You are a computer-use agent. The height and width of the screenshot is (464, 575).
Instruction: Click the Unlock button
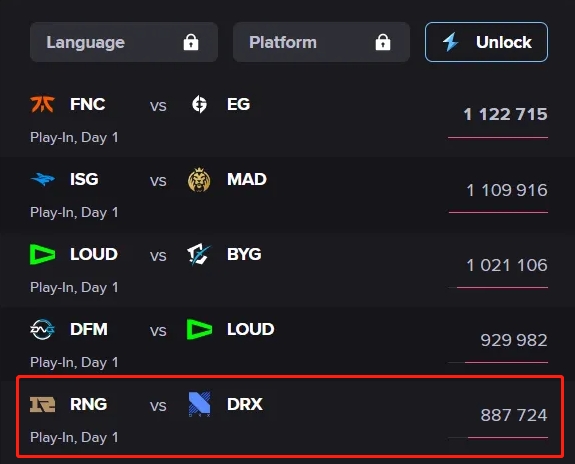click(486, 42)
